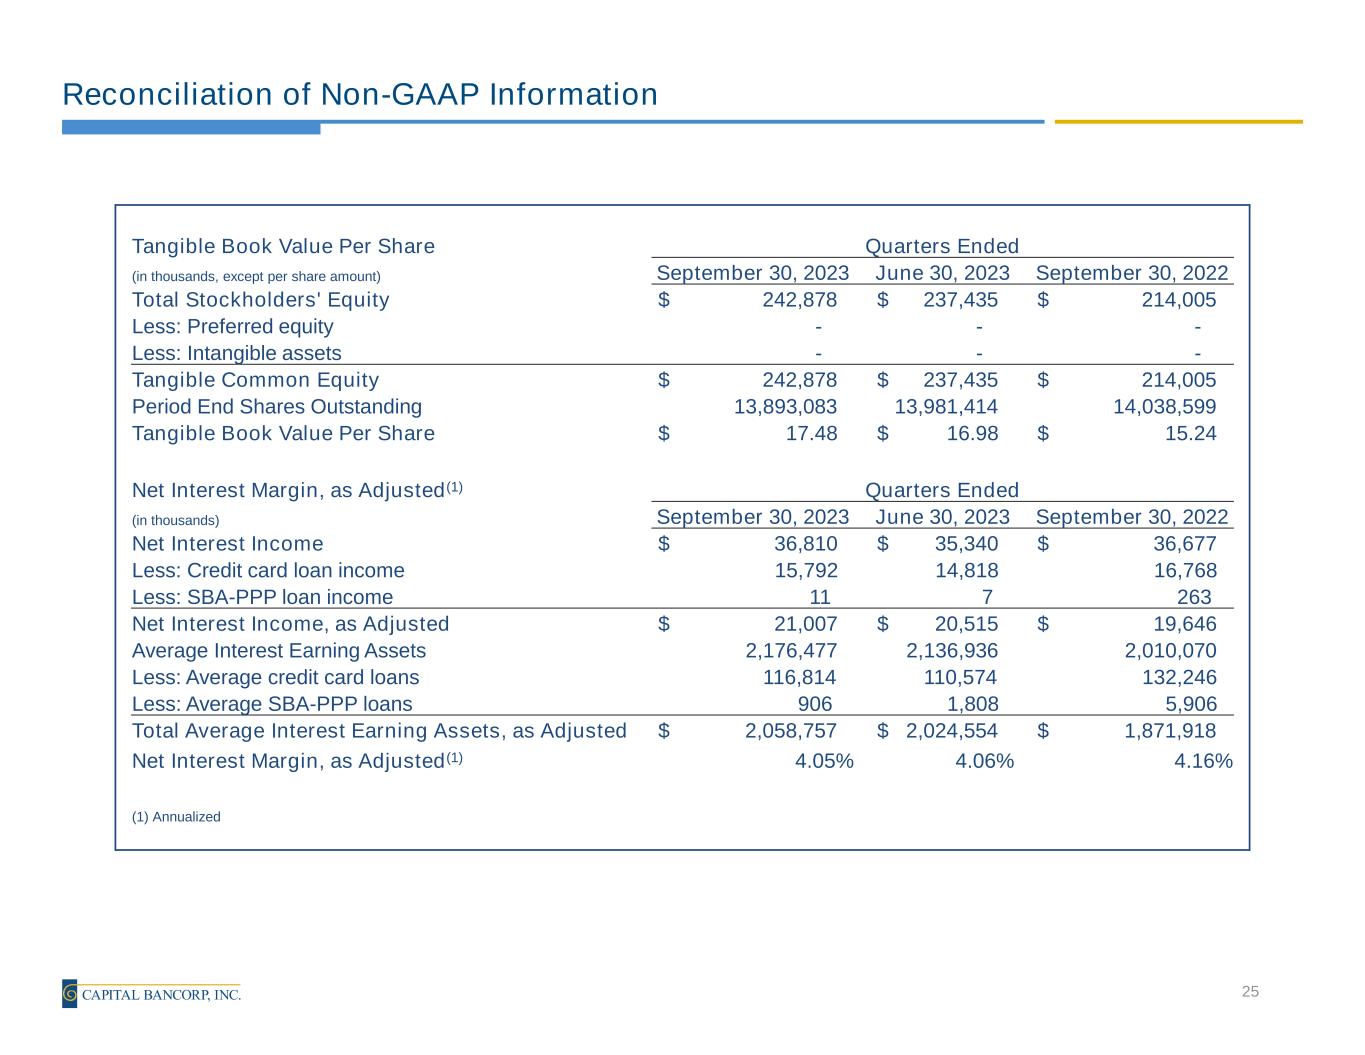Image resolution: width=1365 pixels, height=1055 pixels.
Task: Select 'Total Stockholders' Equity' row label
Action: (x=261, y=300)
